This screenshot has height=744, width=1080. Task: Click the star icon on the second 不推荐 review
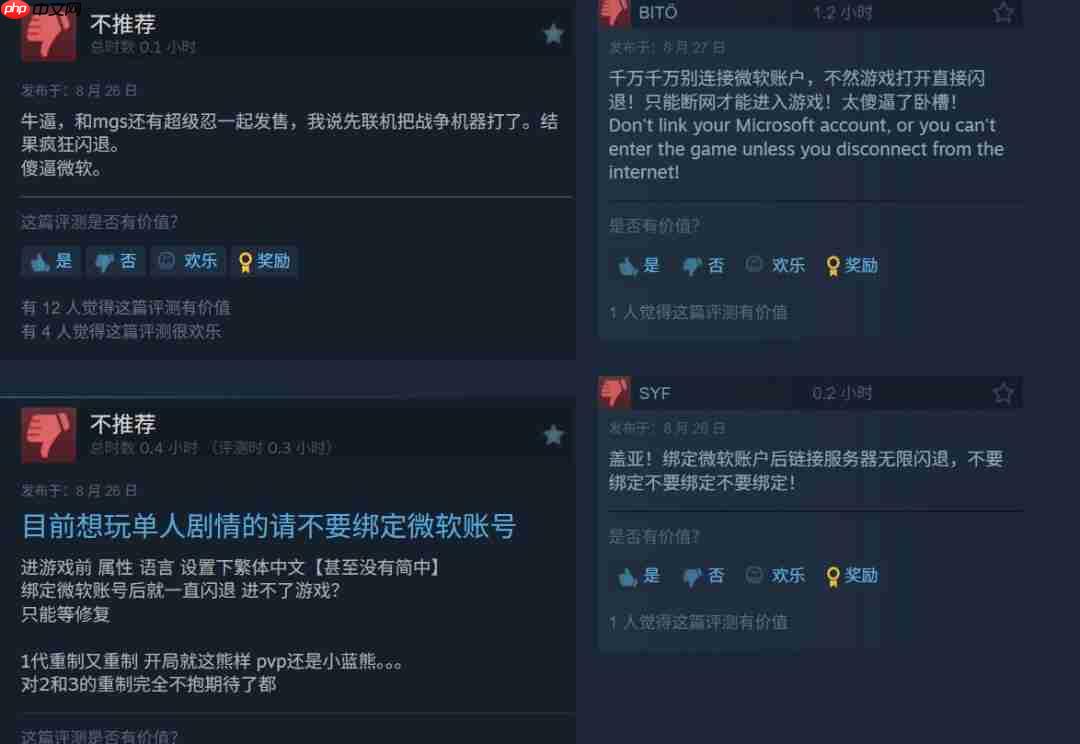(553, 435)
